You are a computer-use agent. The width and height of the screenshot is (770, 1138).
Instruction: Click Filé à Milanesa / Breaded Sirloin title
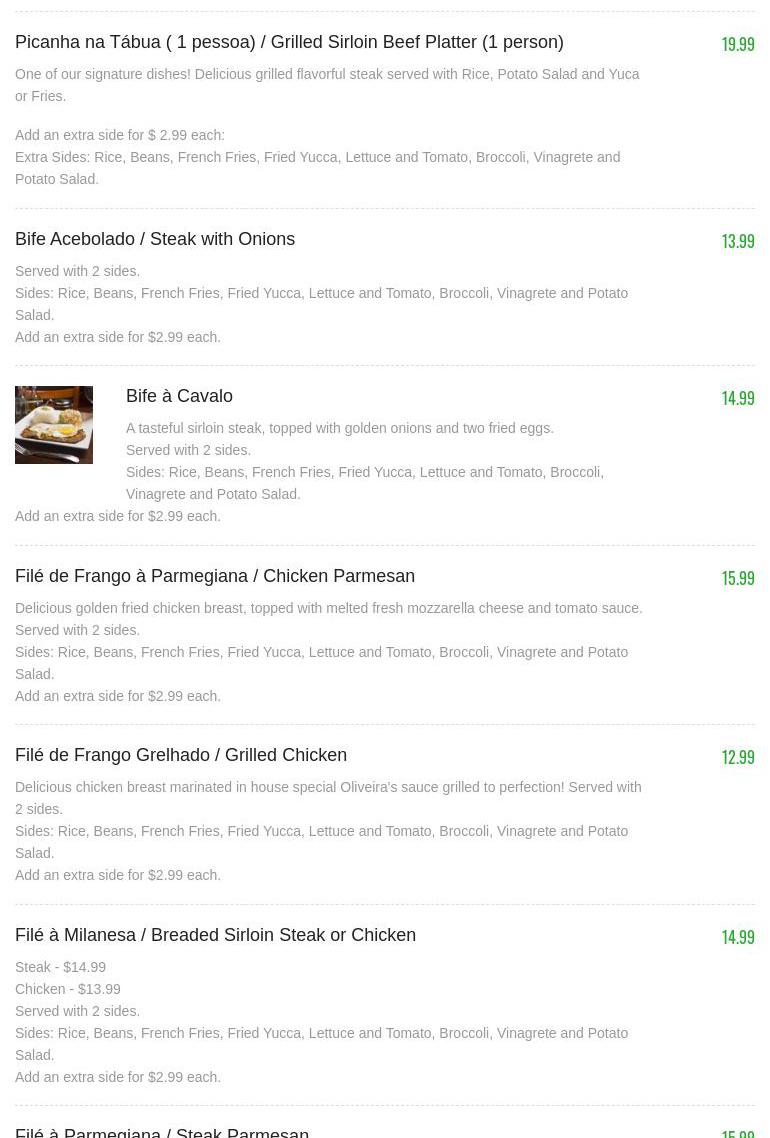point(215,935)
